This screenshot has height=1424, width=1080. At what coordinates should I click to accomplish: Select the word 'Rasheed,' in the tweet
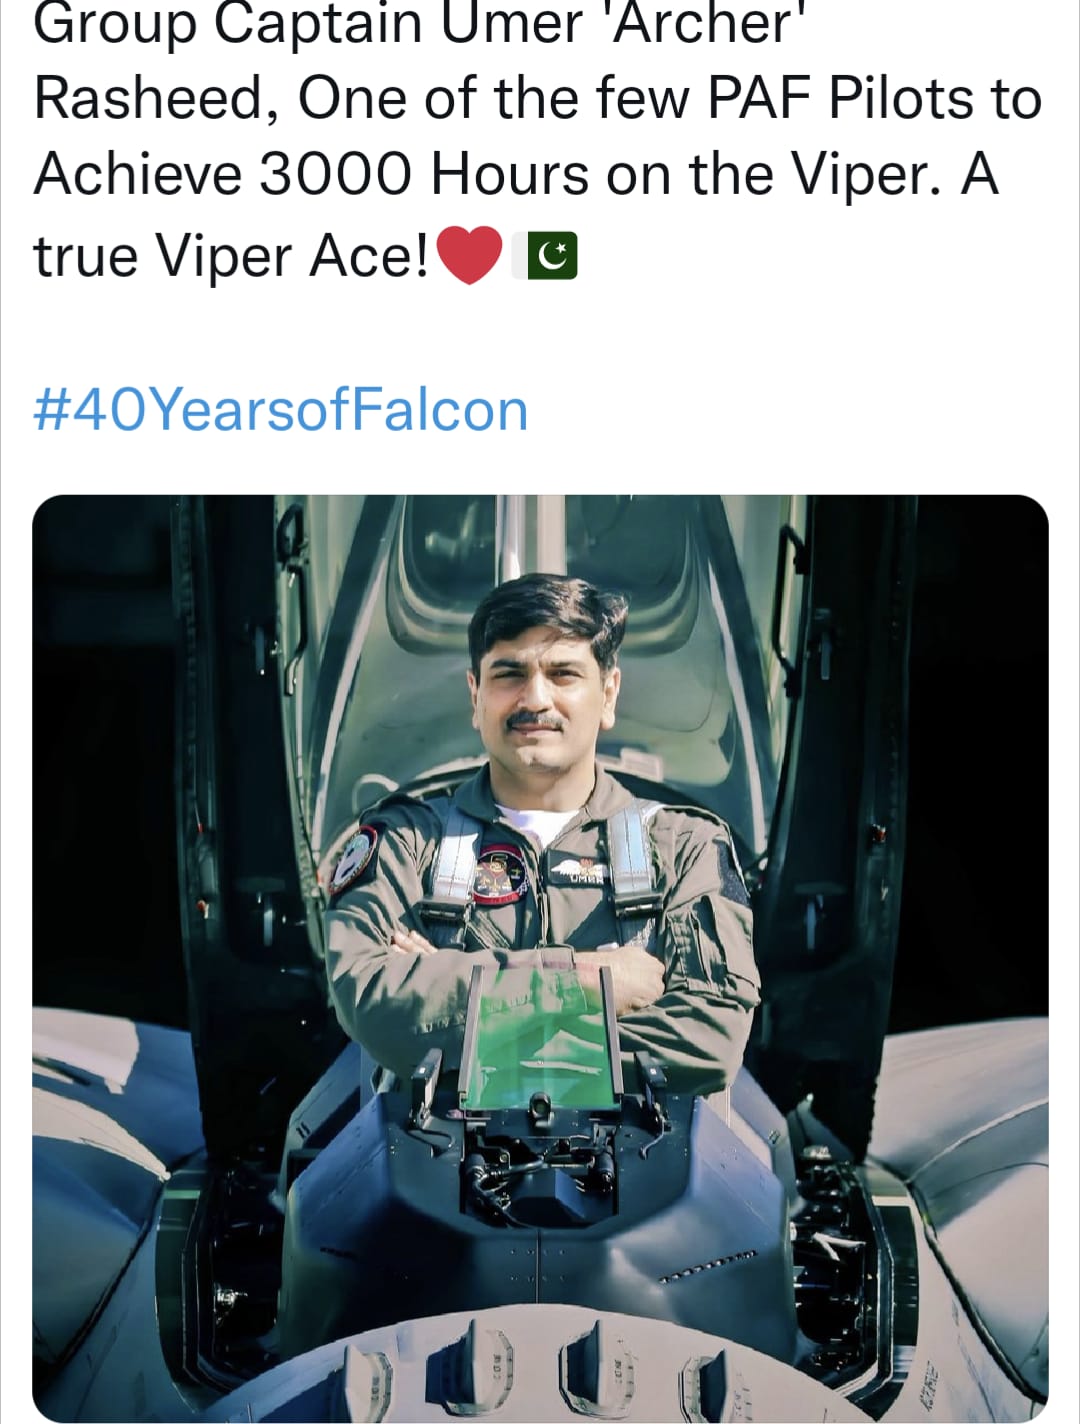(x=156, y=99)
